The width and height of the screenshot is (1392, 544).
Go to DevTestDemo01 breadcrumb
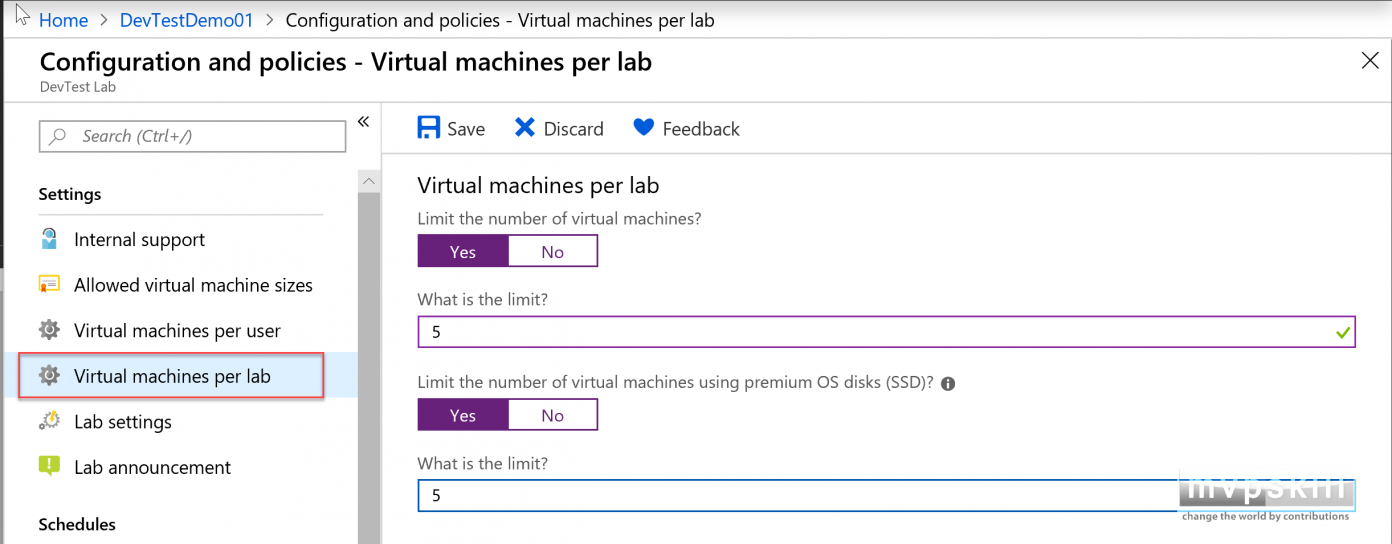pyautogui.click(x=186, y=19)
